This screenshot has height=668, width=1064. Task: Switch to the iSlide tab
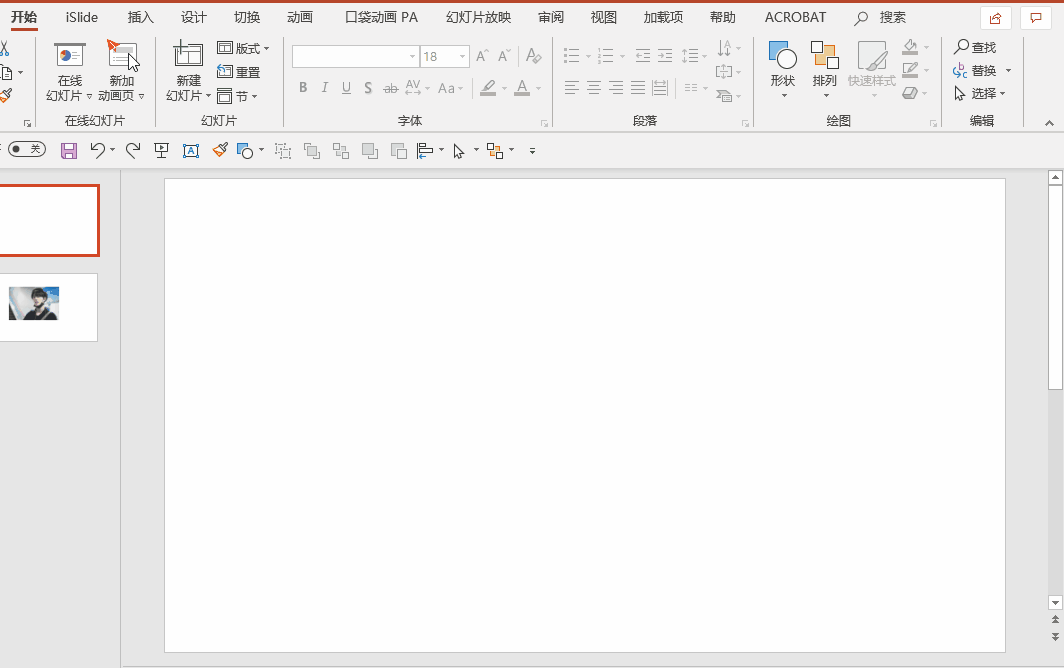[x=81, y=18]
